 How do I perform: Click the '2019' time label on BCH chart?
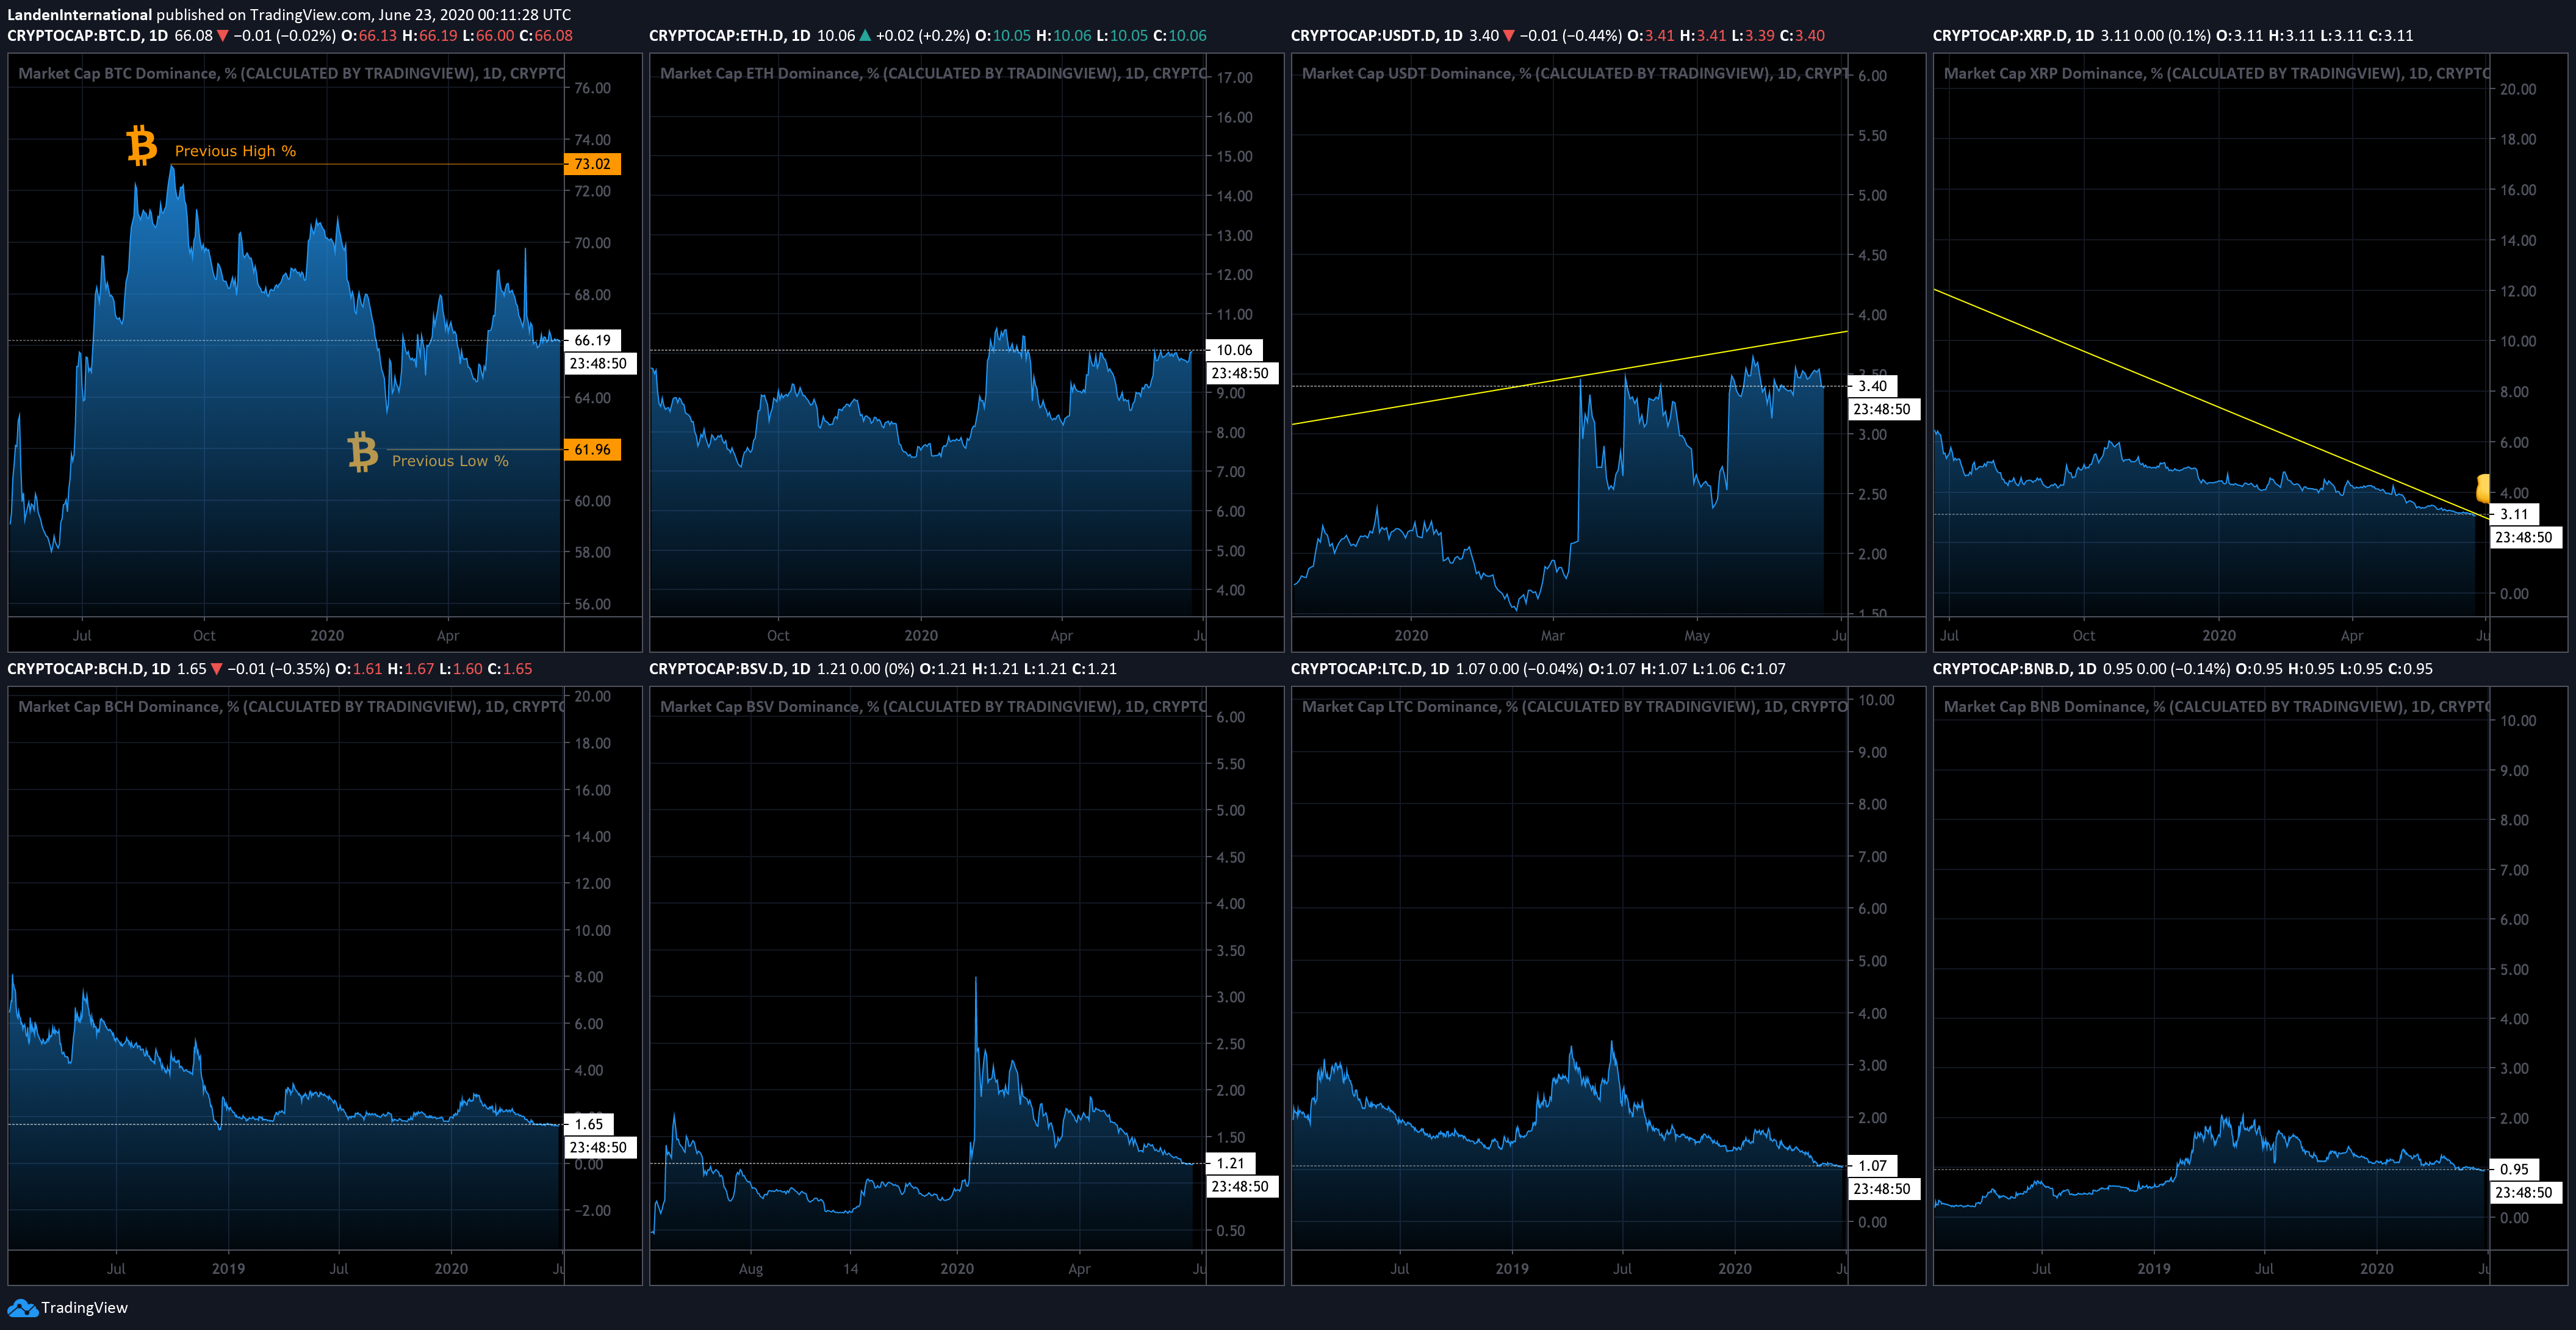[228, 1269]
